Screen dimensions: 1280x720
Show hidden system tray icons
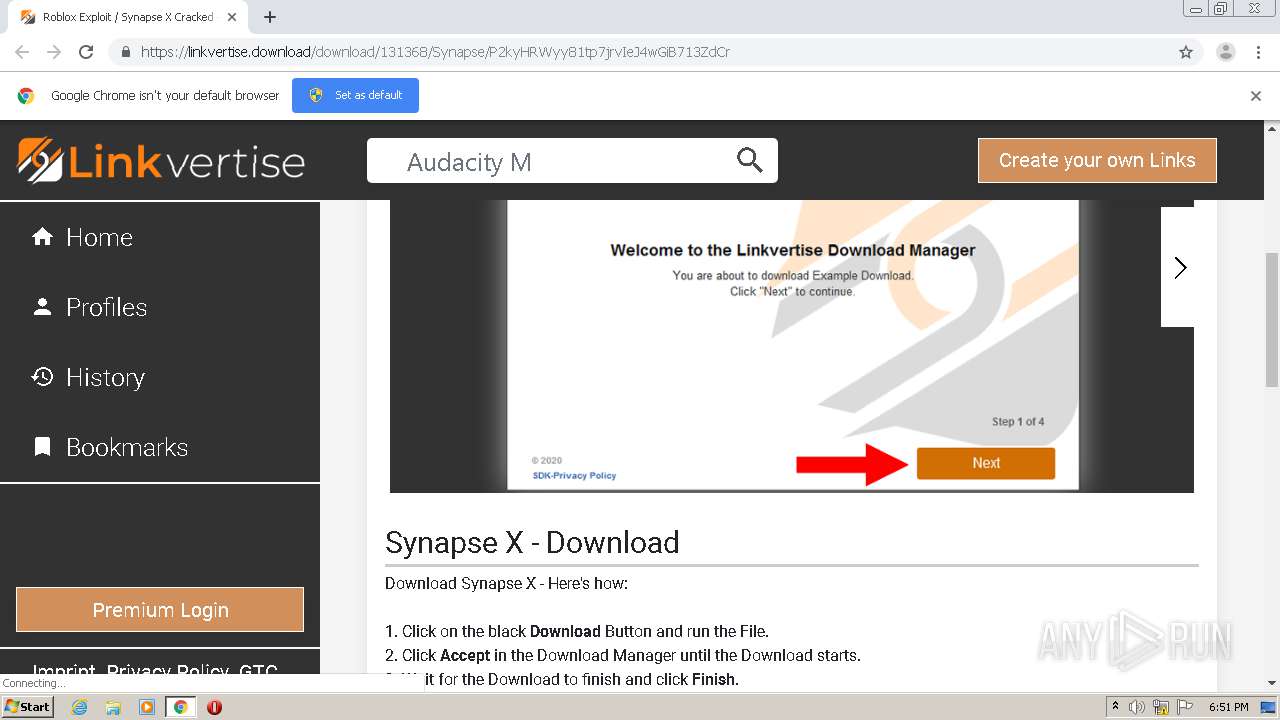point(1115,707)
